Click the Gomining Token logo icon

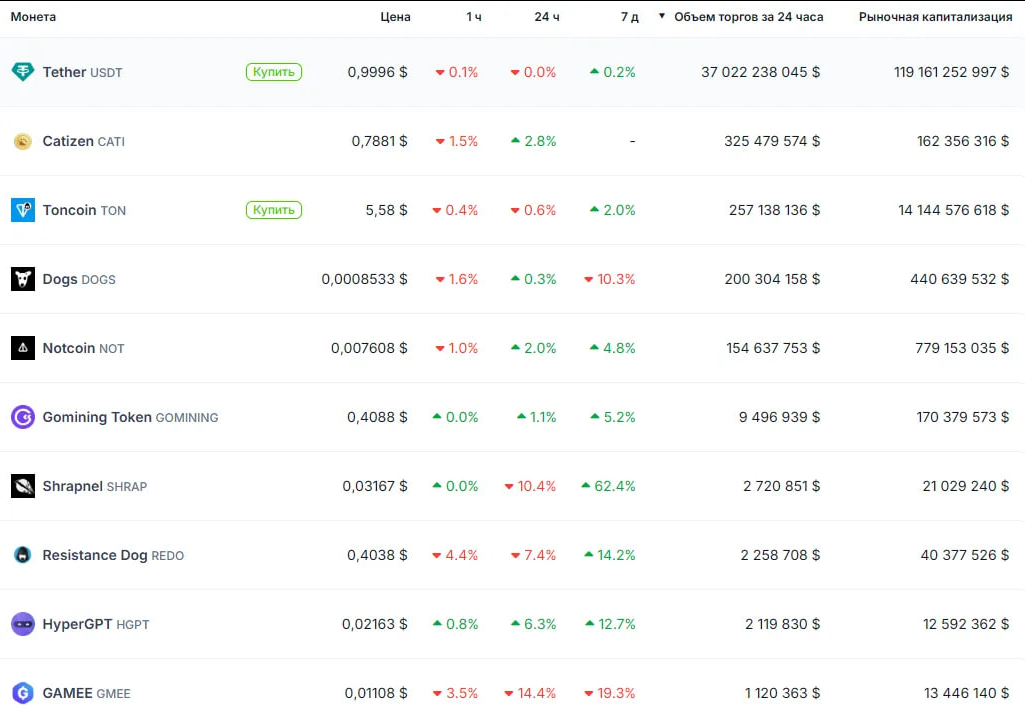[x=23, y=417]
